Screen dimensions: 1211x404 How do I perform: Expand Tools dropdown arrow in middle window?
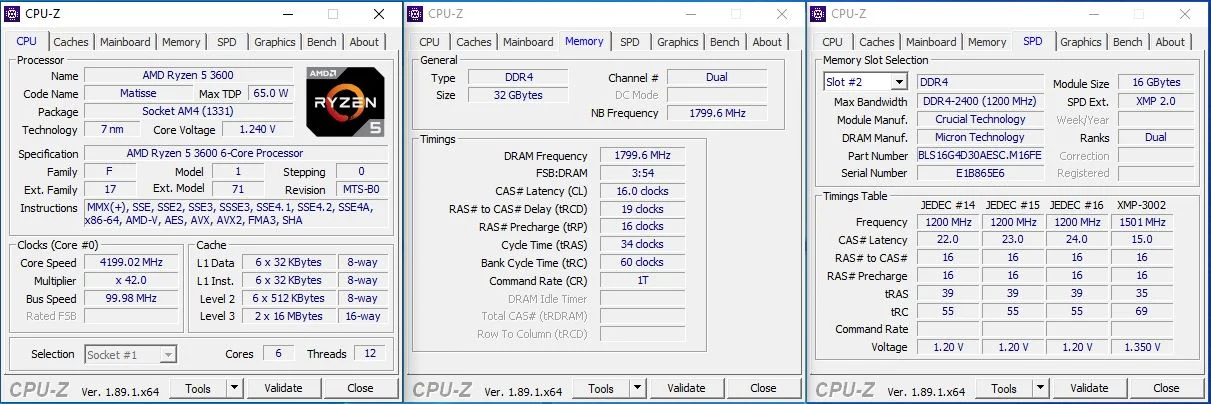point(637,388)
